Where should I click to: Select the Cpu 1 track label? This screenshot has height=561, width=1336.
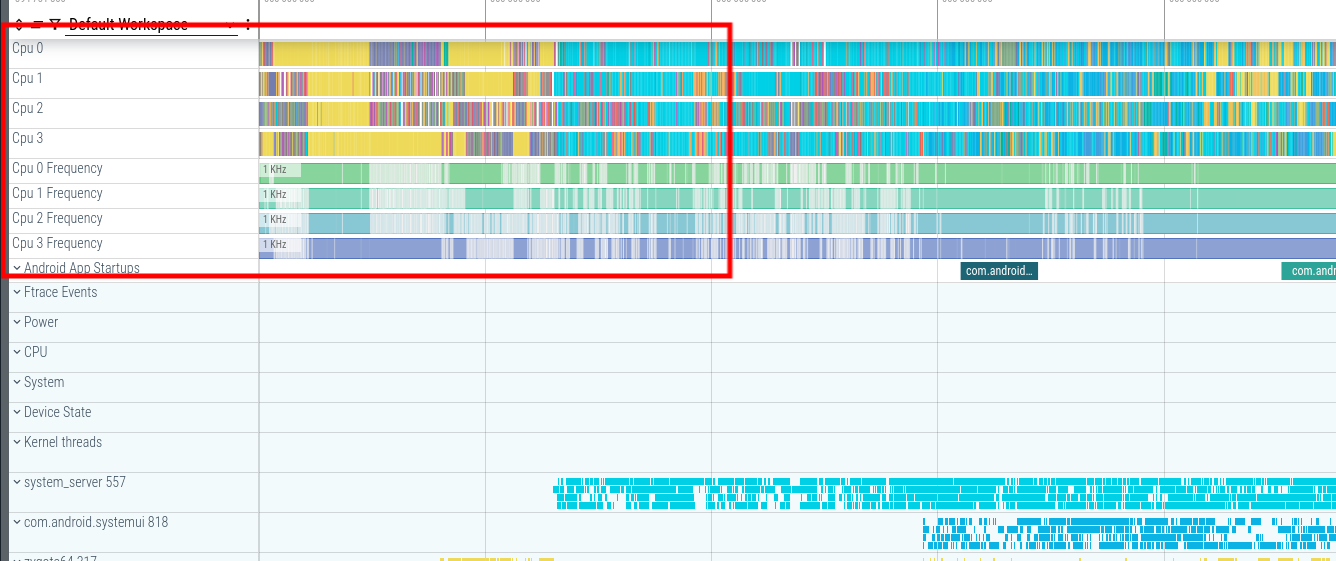coord(28,78)
